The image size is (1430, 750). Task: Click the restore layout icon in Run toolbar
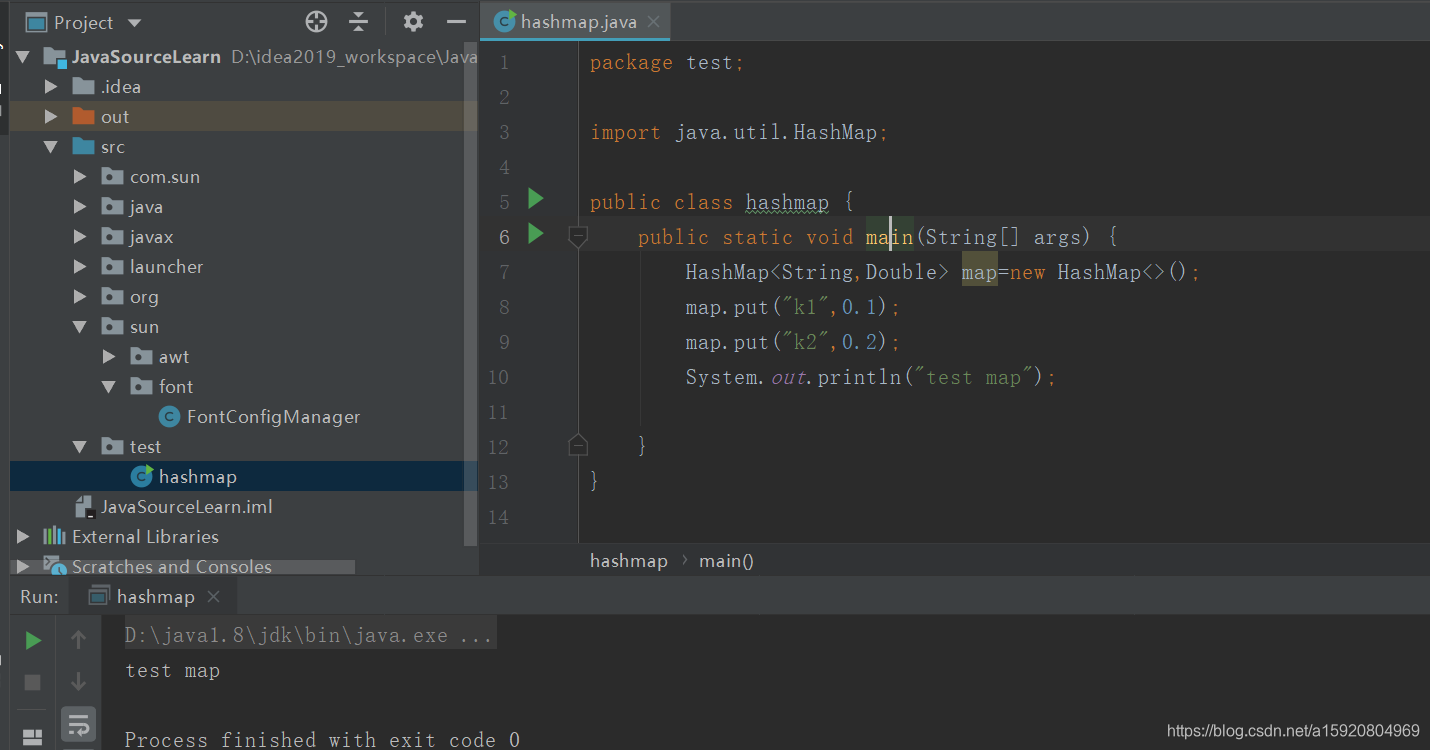click(33, 738)
